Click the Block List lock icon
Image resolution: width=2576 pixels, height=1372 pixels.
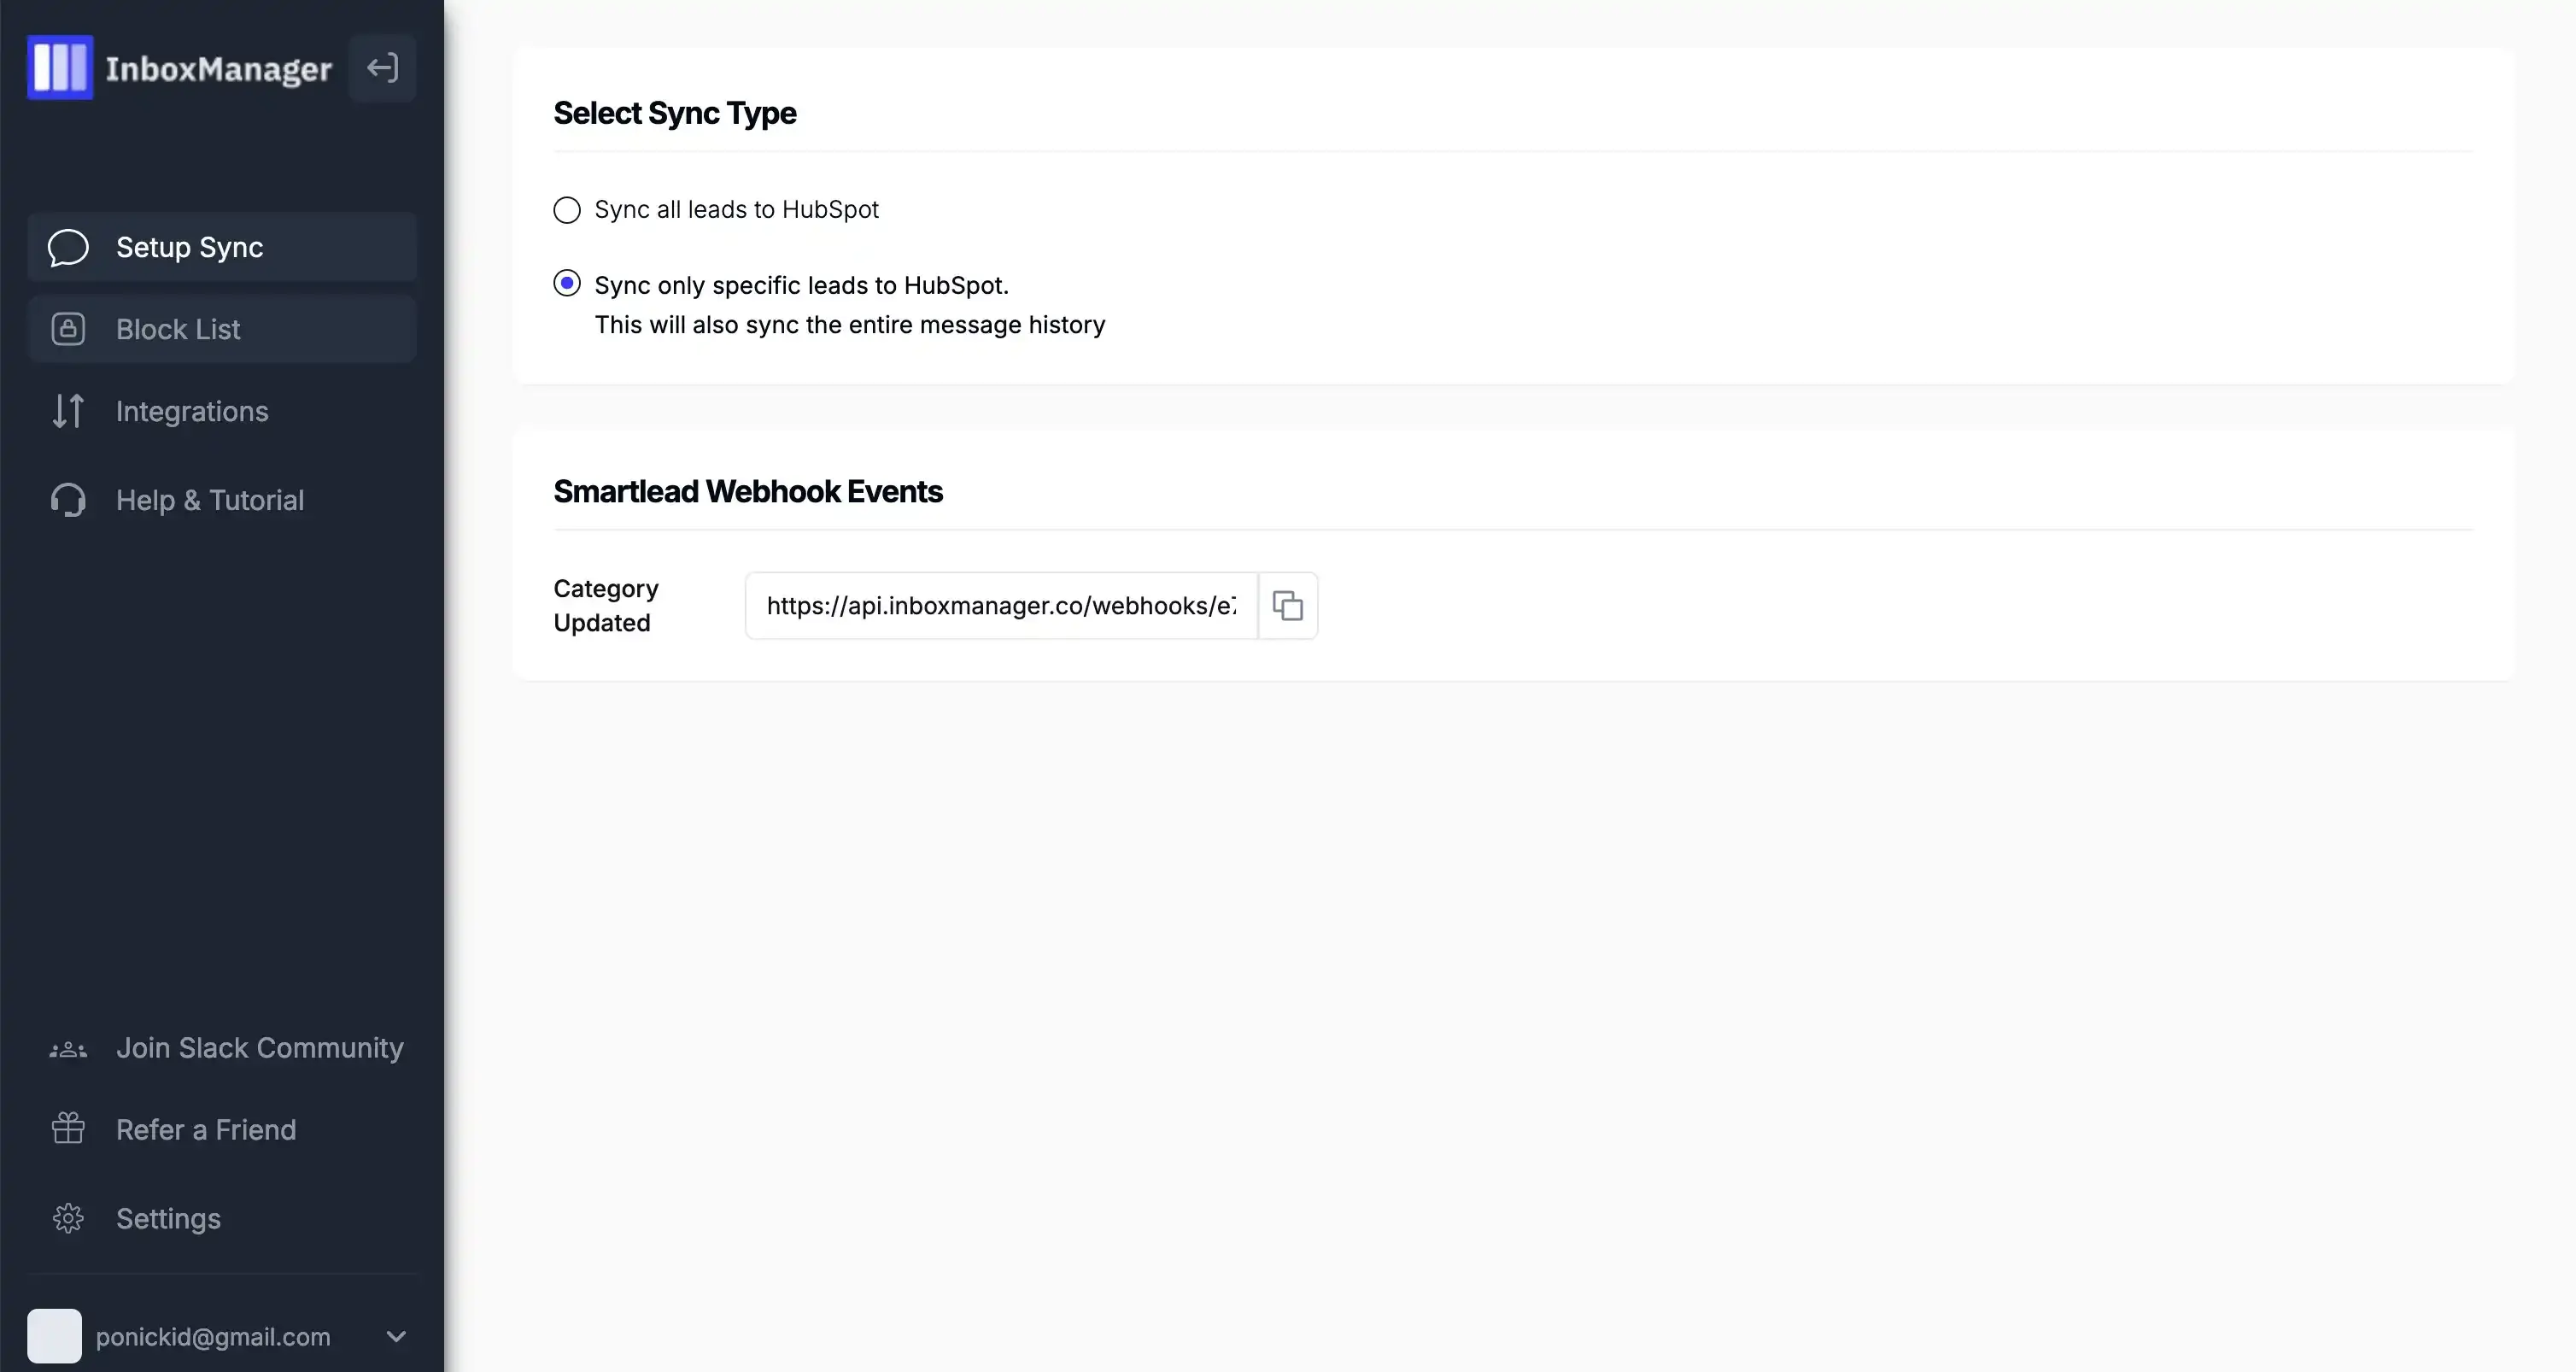[68, 329]
